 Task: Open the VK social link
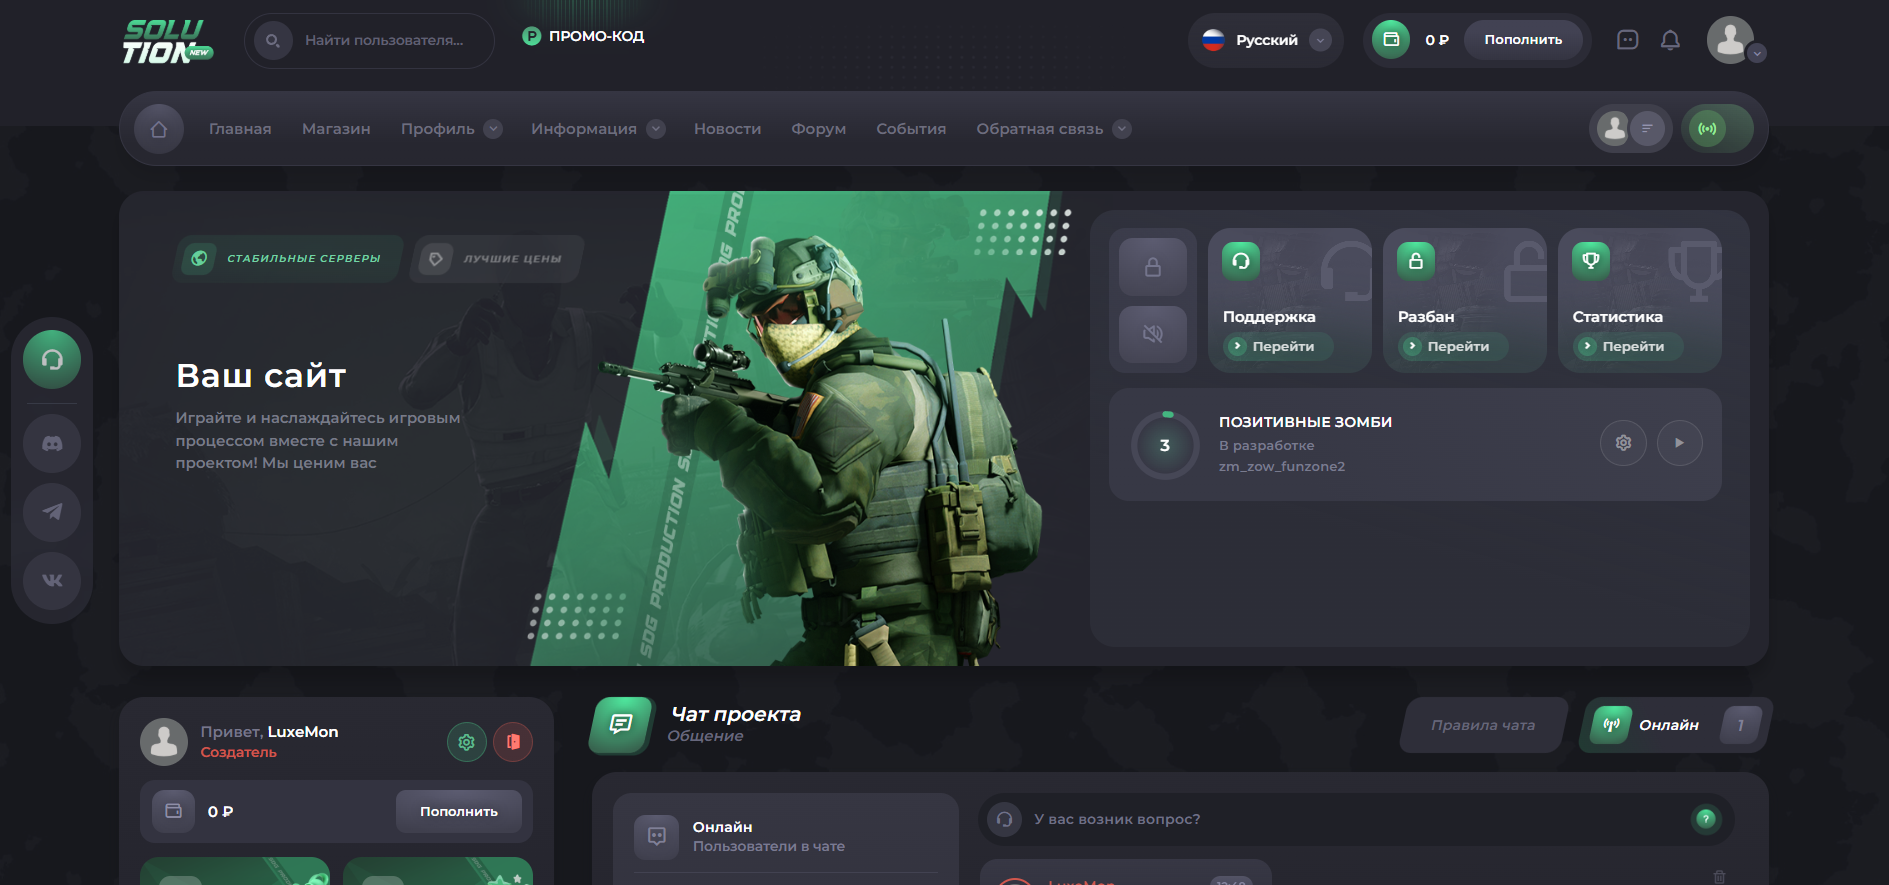click(x=52, y=581)
